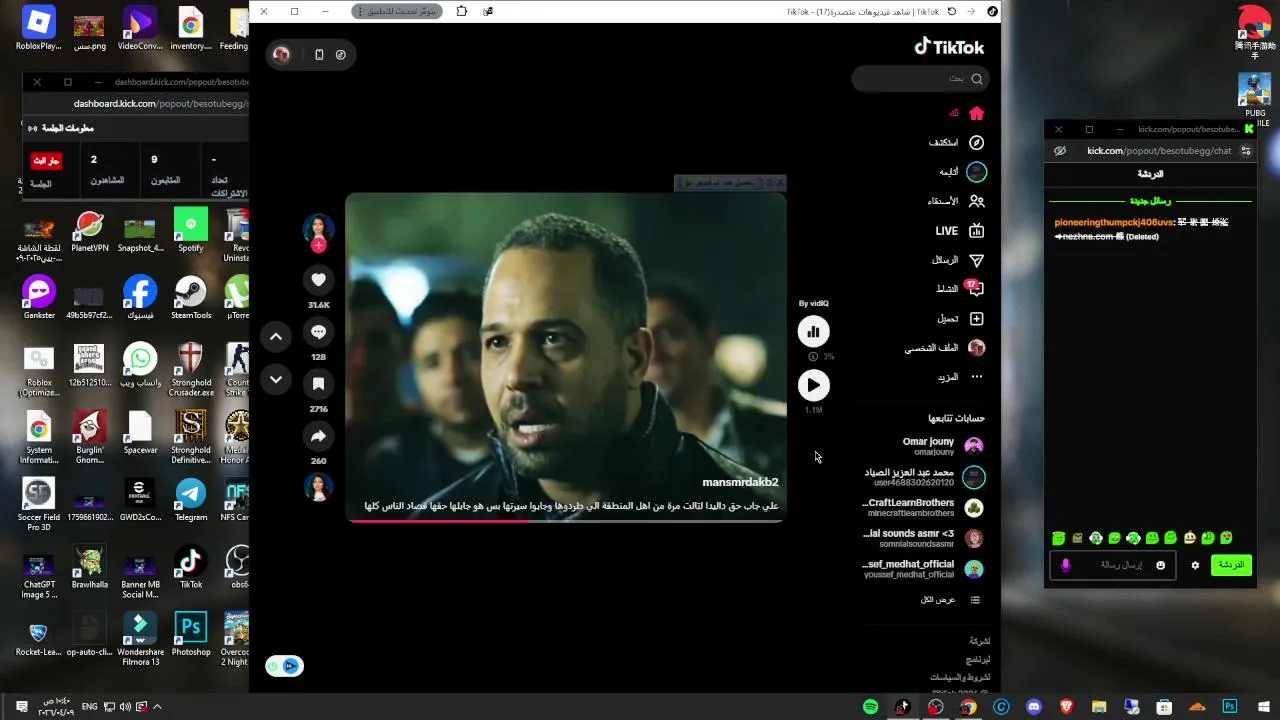Like the video with the heart button
The image size is (1280, 720).
point(318,280)
